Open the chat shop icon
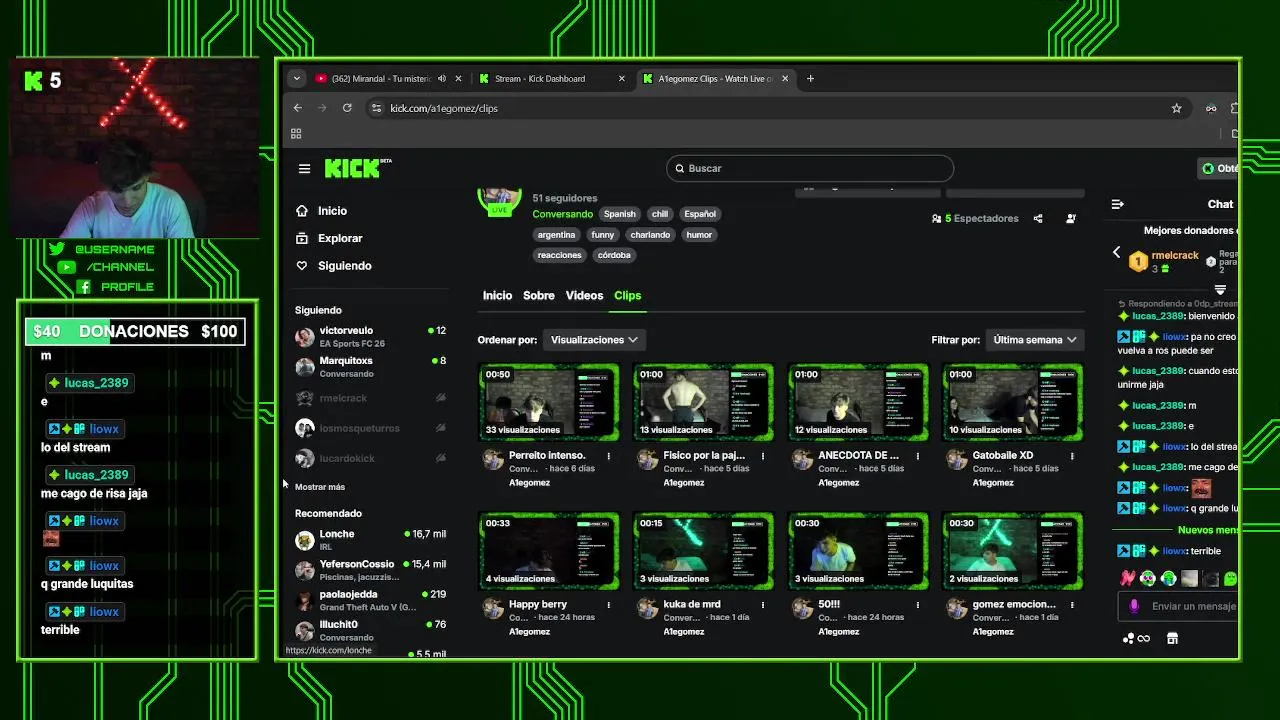 point(1172,638)
